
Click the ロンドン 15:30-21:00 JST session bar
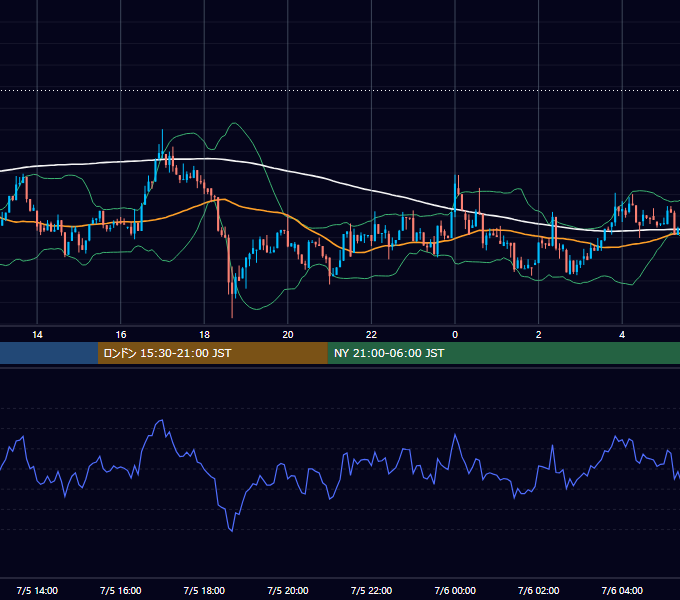(x=212, y=353)
